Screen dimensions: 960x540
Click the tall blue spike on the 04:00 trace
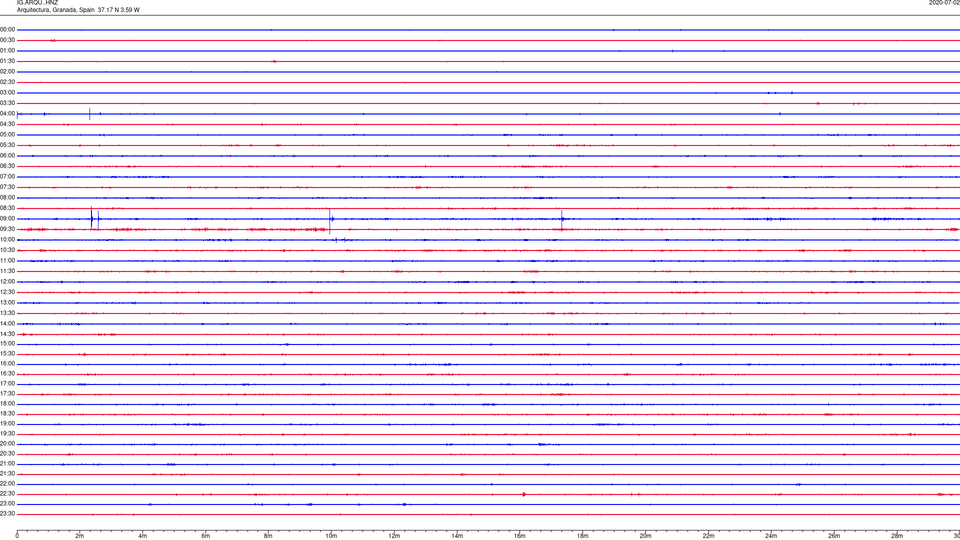click(x=89, y=114)
